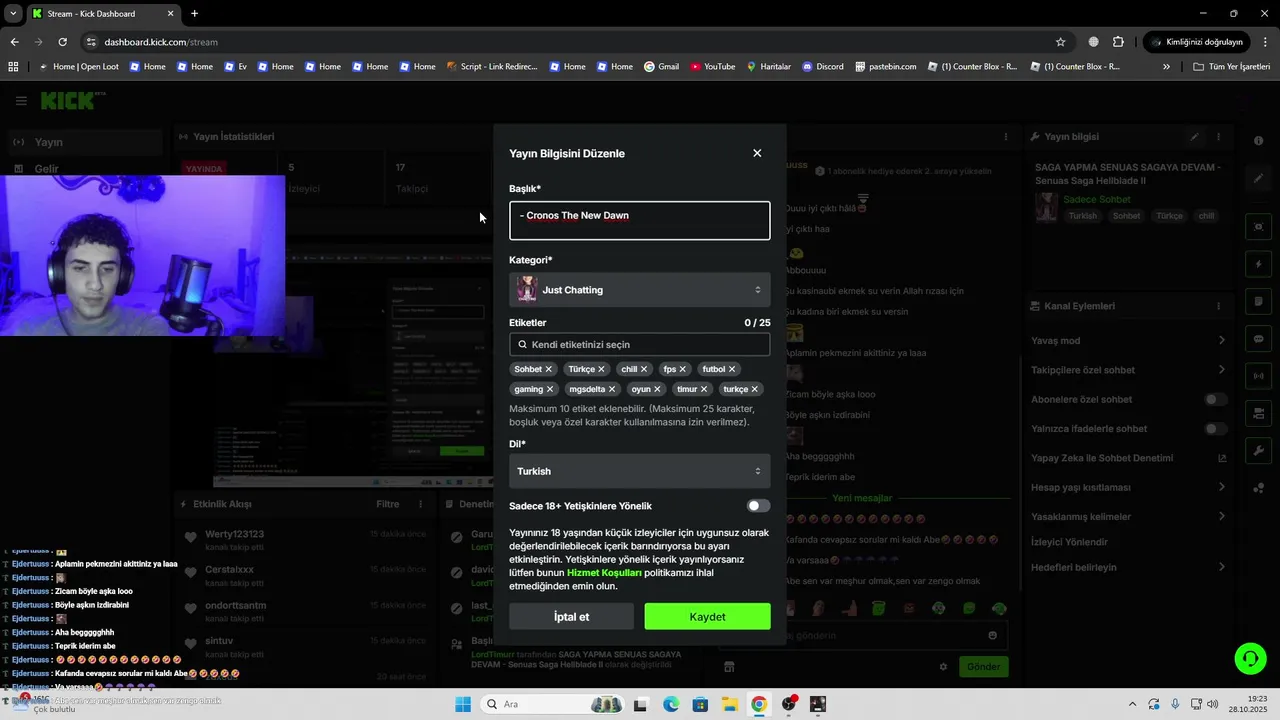Image resolution: width=1280 pixels, height=720 pixels.
Task: Open Microsoft Edge from the taskbar
Action: click(670, 704)
